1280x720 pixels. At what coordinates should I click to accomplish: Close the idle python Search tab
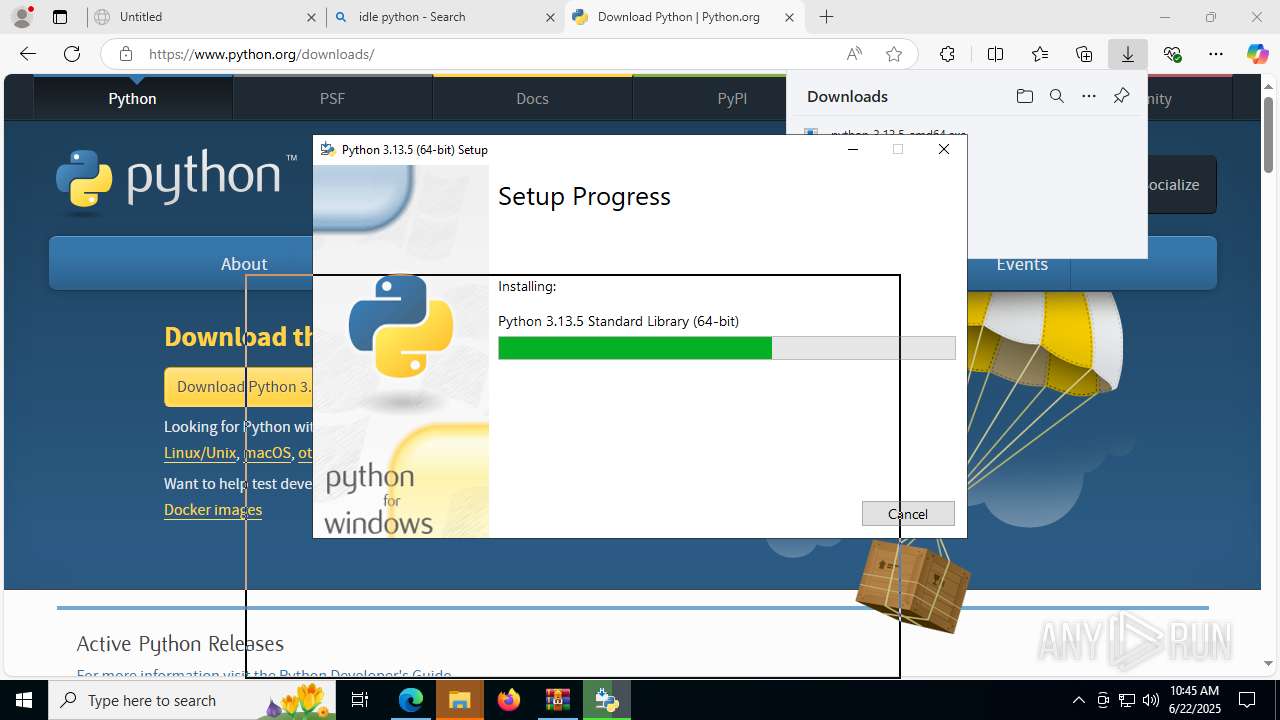point(550,17)
